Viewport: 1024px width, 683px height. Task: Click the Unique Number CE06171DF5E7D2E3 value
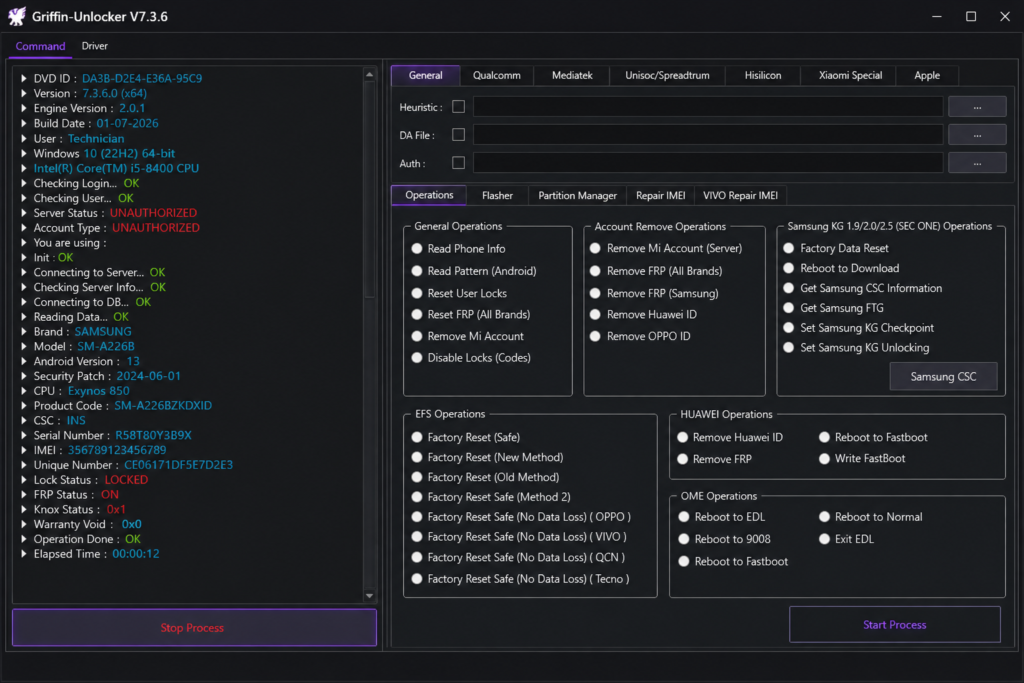click(178, 465)
